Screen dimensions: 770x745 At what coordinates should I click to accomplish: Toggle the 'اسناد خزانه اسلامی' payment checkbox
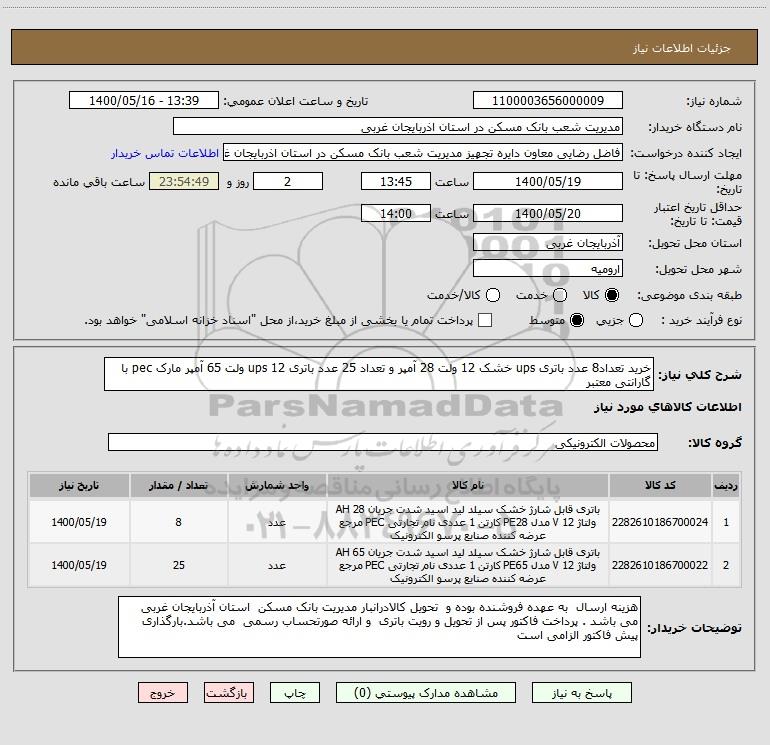pyautogui.click(x=485, y=320)
